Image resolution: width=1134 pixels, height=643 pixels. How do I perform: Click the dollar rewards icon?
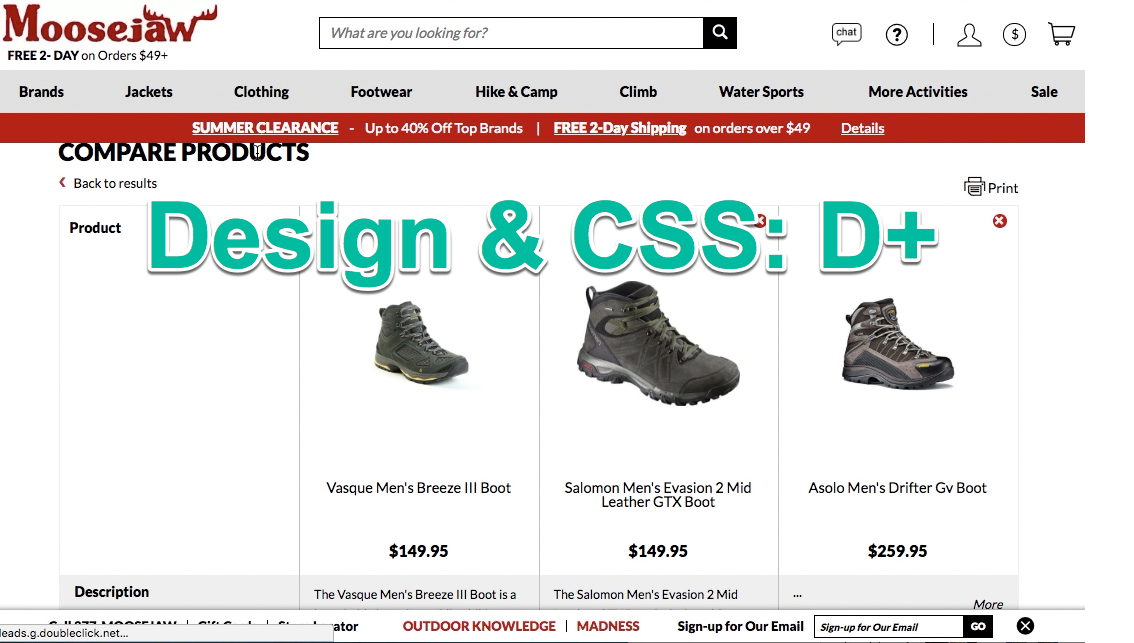[x=1014, y=34]
